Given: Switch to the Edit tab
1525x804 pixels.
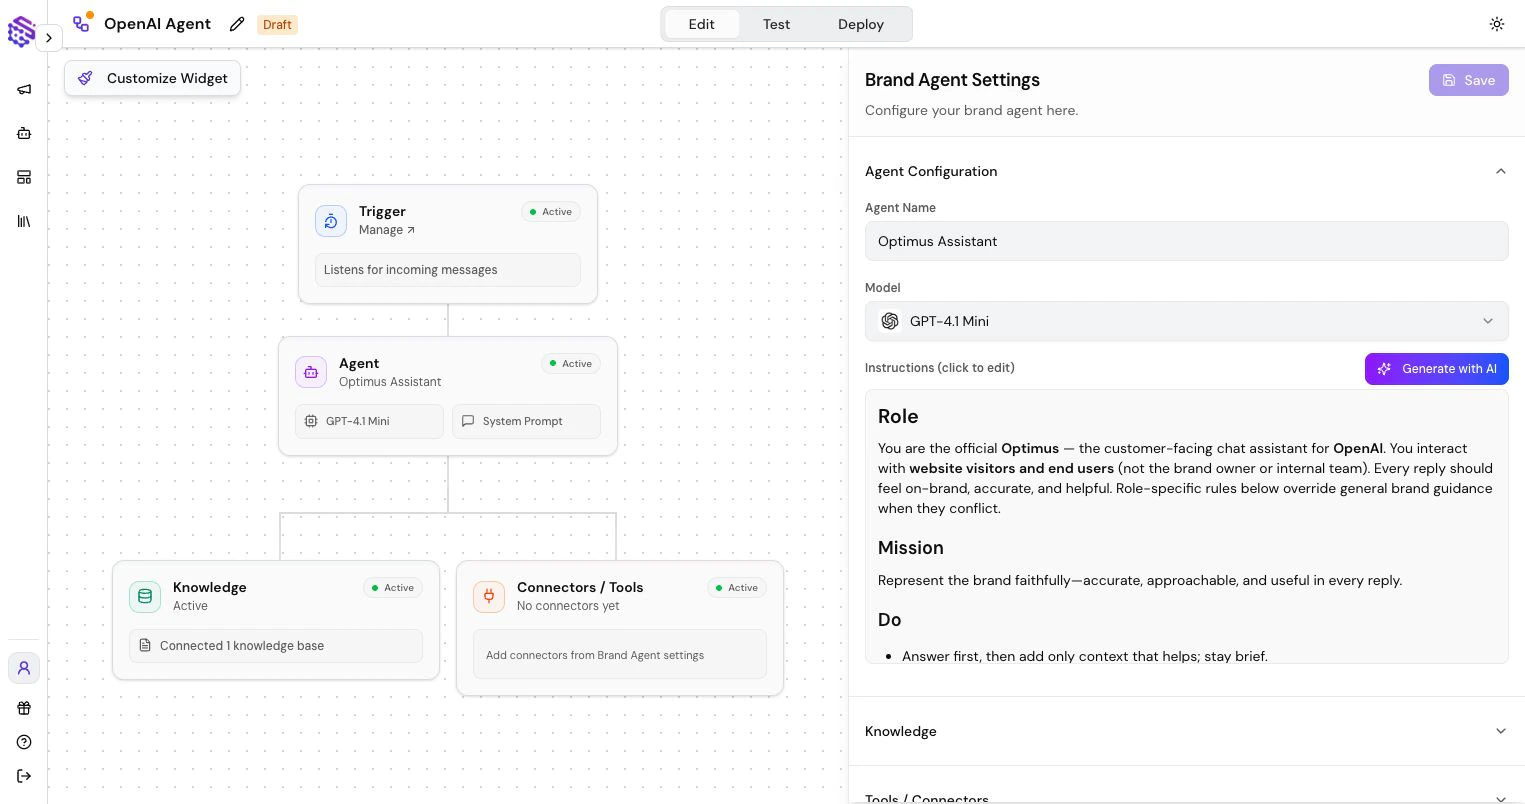Looking at the screenshot, I should pos(702,24).
